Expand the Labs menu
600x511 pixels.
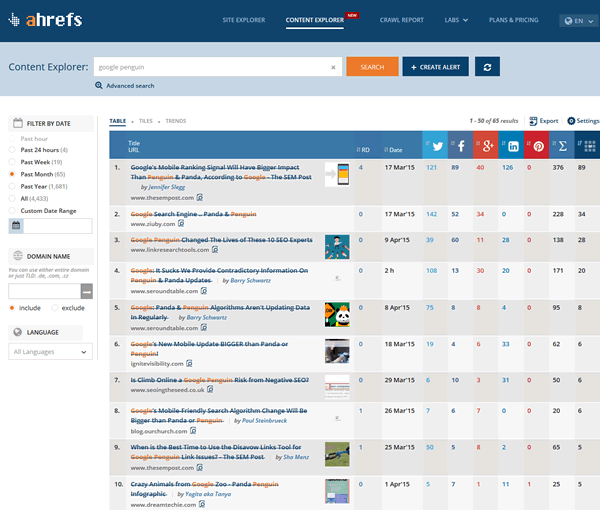tap(456, 20)
